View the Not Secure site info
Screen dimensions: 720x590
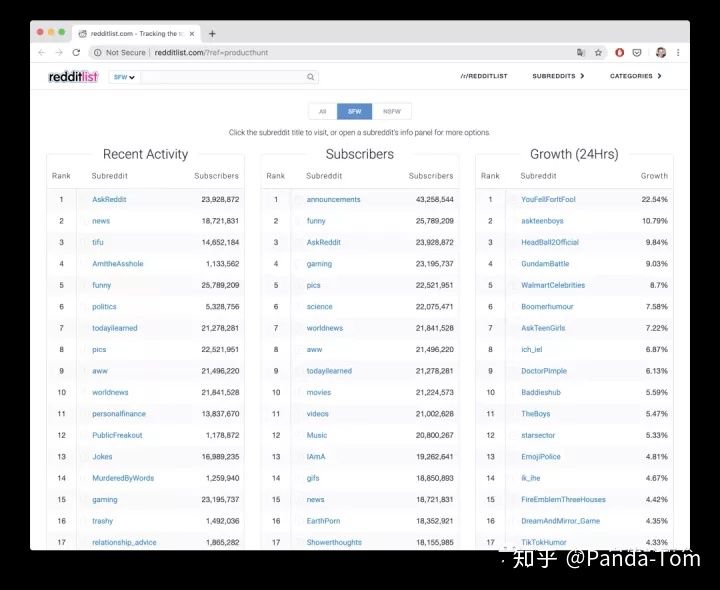(x=119, y=53)
